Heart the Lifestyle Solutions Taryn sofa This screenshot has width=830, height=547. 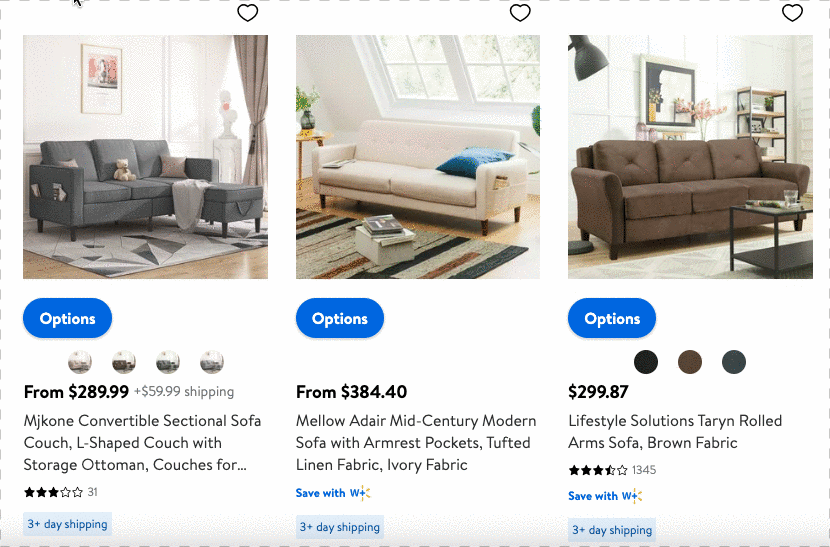(792, 13)
